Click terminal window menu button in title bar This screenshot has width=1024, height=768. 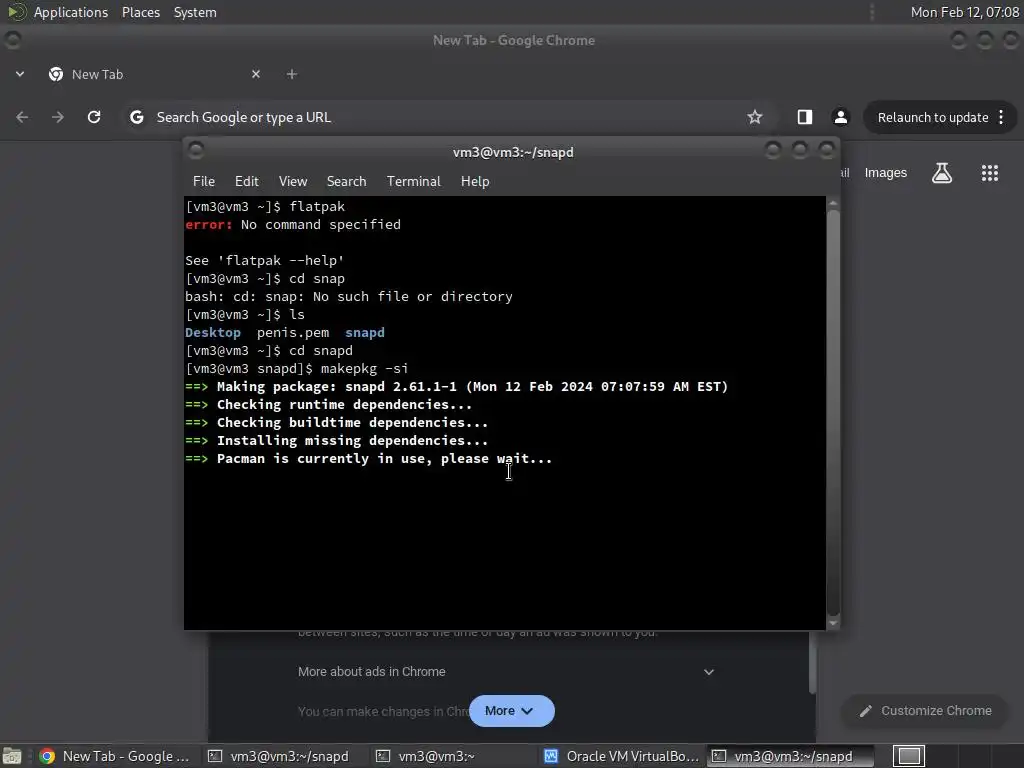click(x=196, y=151)
